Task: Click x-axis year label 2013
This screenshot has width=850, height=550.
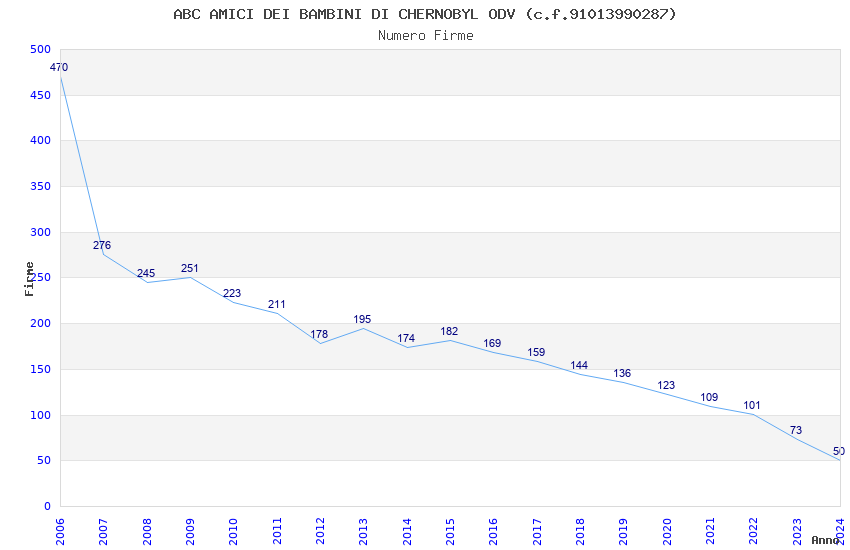Action: tap(363, 532)
